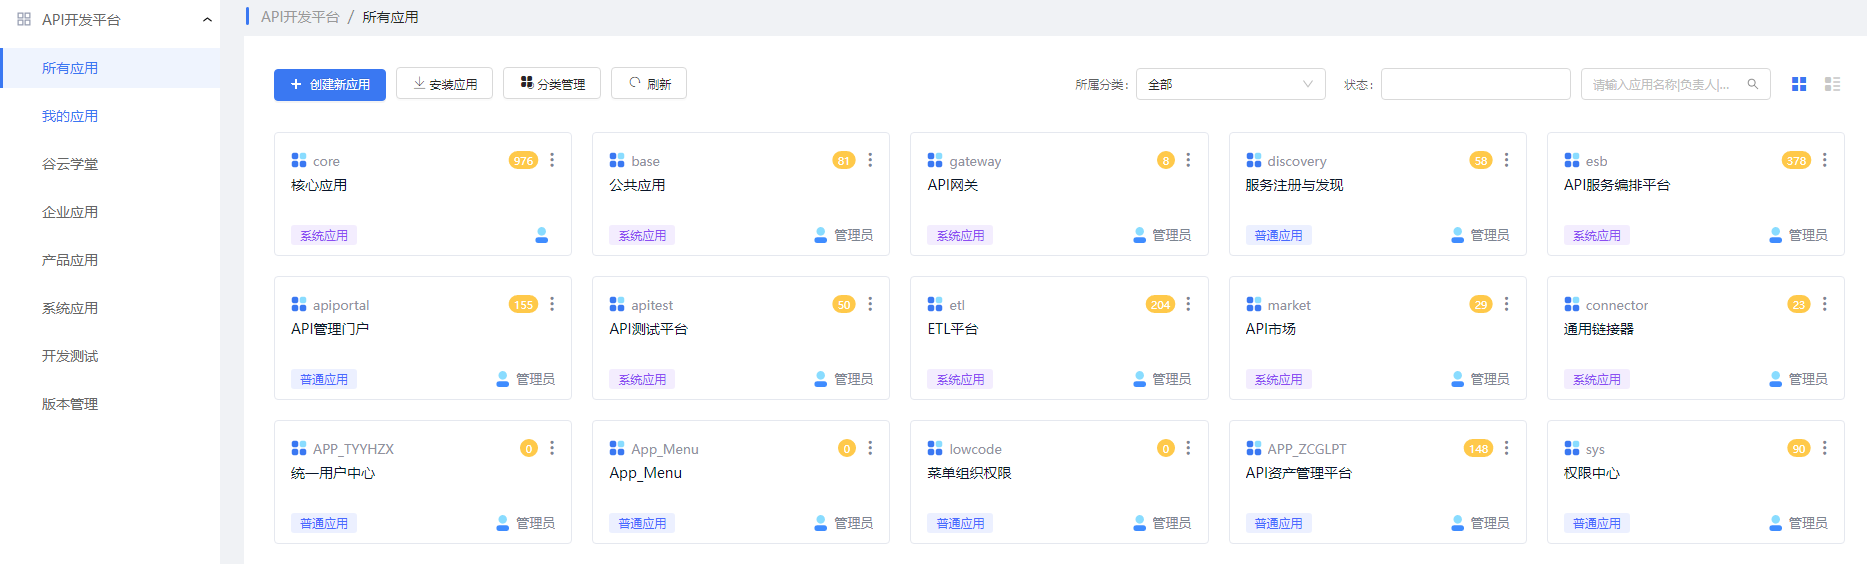Click the sys app icon
1867x564 pixels.
(1572, 448)
